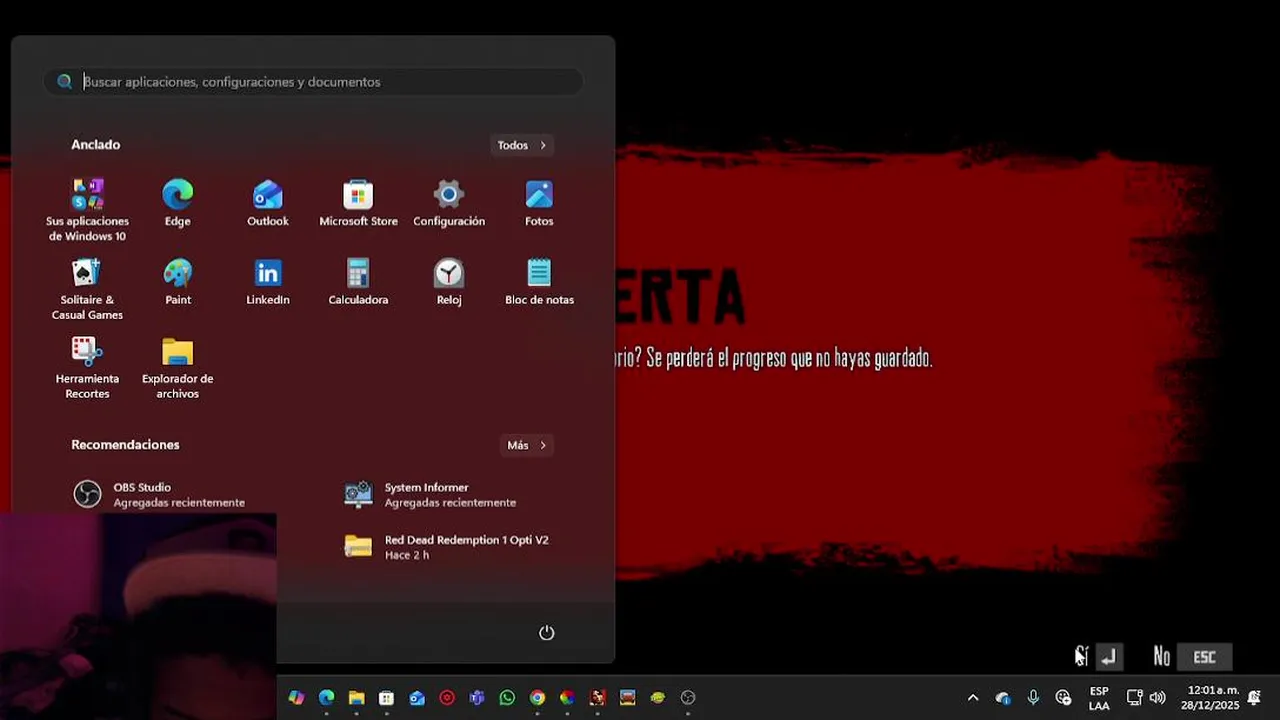The width and height of the screenshot is (1280, 720).
Task: Open Bloc de notas
Action: point(539,282)
